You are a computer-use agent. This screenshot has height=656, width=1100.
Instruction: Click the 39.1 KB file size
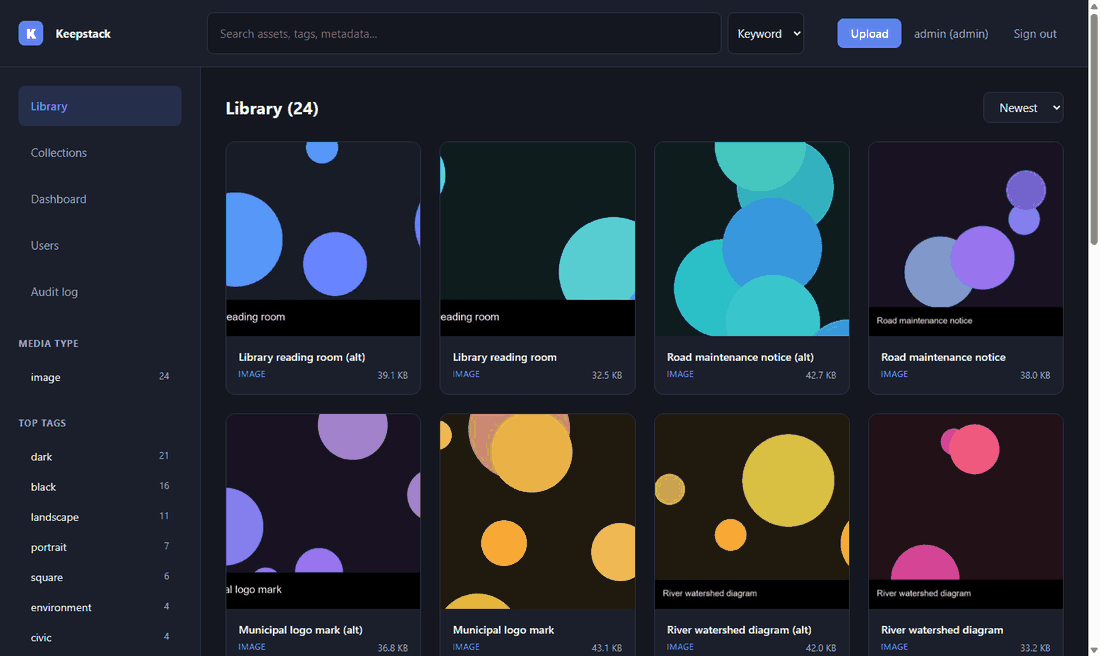coord(392,375)
